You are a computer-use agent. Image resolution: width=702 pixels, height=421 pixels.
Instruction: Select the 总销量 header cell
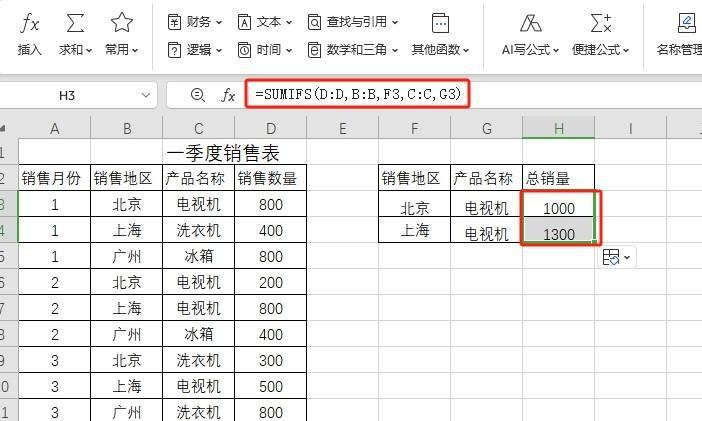point(559,178)
